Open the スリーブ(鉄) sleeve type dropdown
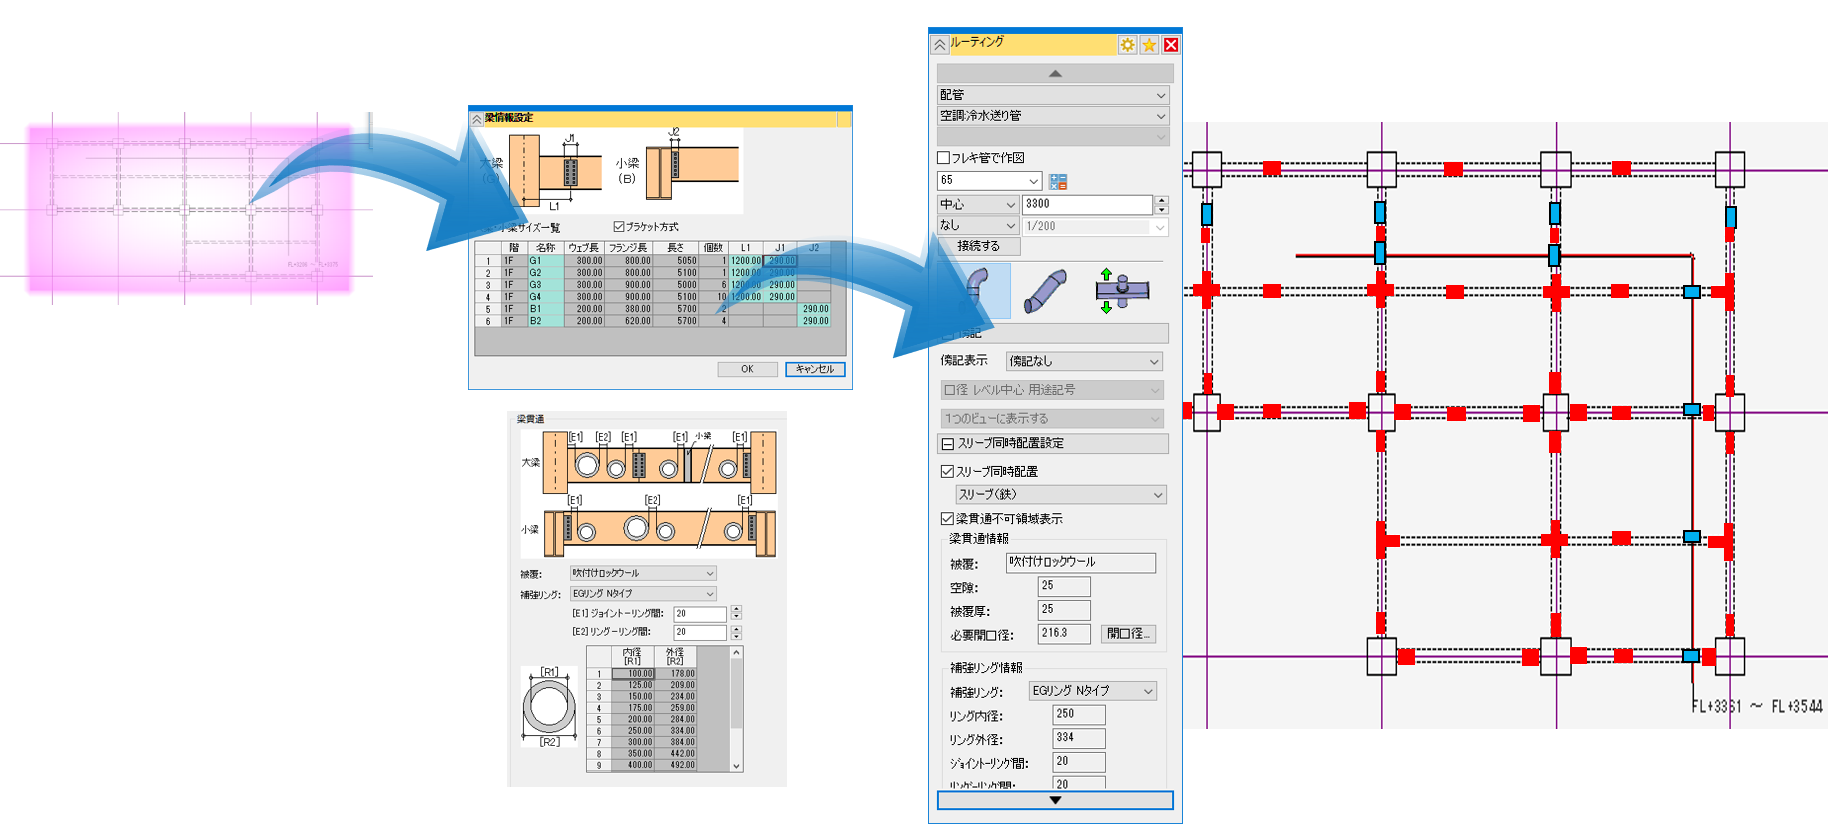 coord(1061,495)
